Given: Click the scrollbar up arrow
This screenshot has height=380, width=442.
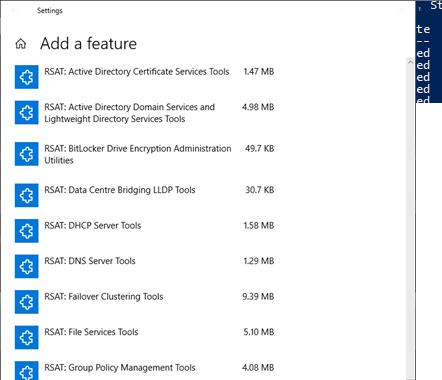Looking at the screenshot, I should point(410,62).
